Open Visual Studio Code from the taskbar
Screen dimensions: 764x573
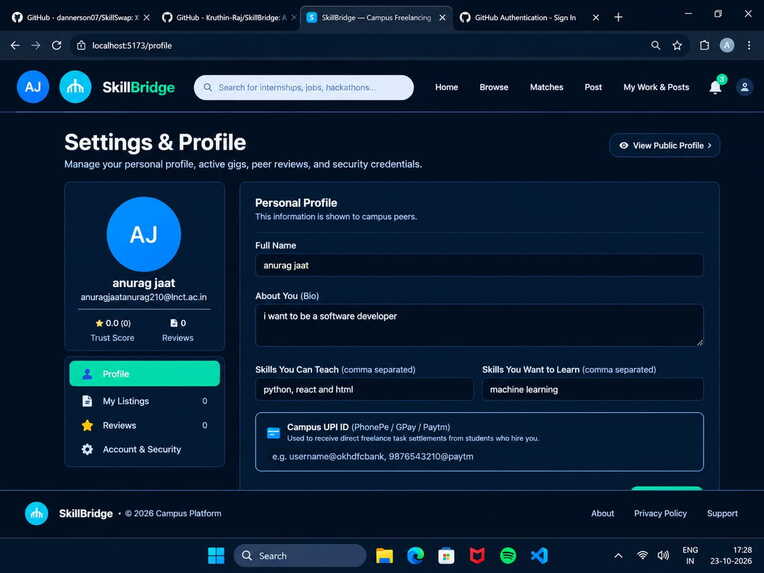539,555
